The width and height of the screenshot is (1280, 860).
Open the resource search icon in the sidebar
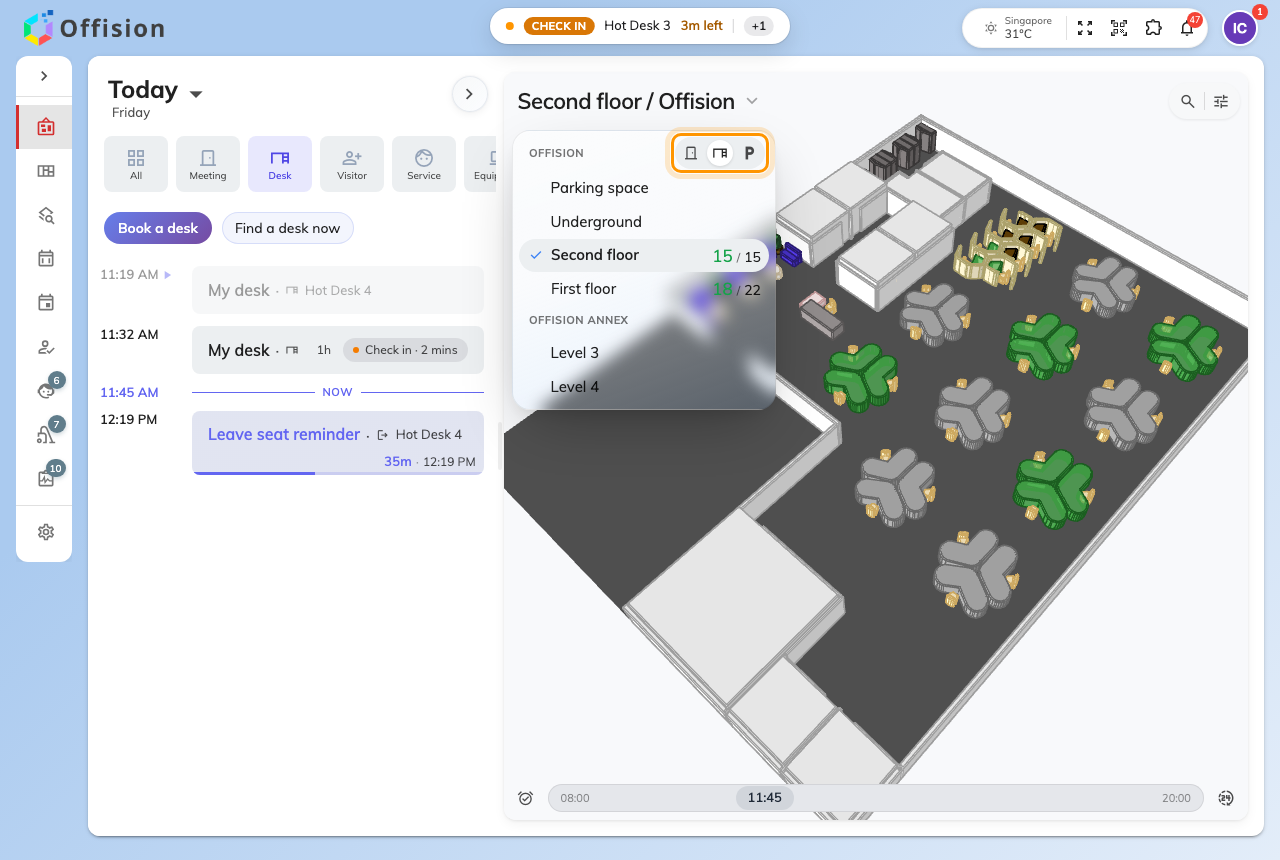(45, 215)
